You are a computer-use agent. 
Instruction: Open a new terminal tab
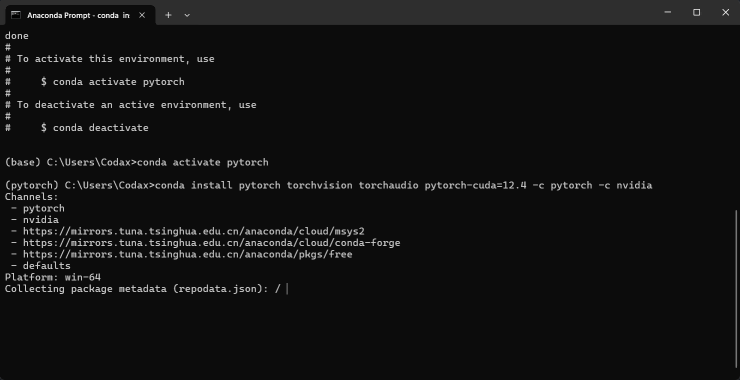coord(168,15)
